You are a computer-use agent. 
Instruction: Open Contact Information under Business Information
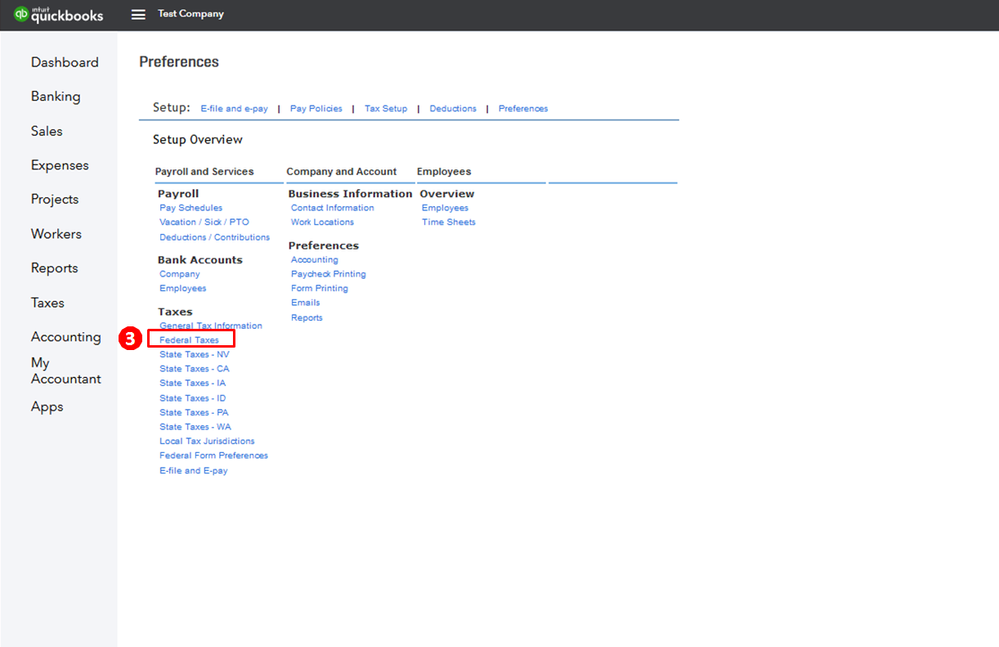(332, 208)
